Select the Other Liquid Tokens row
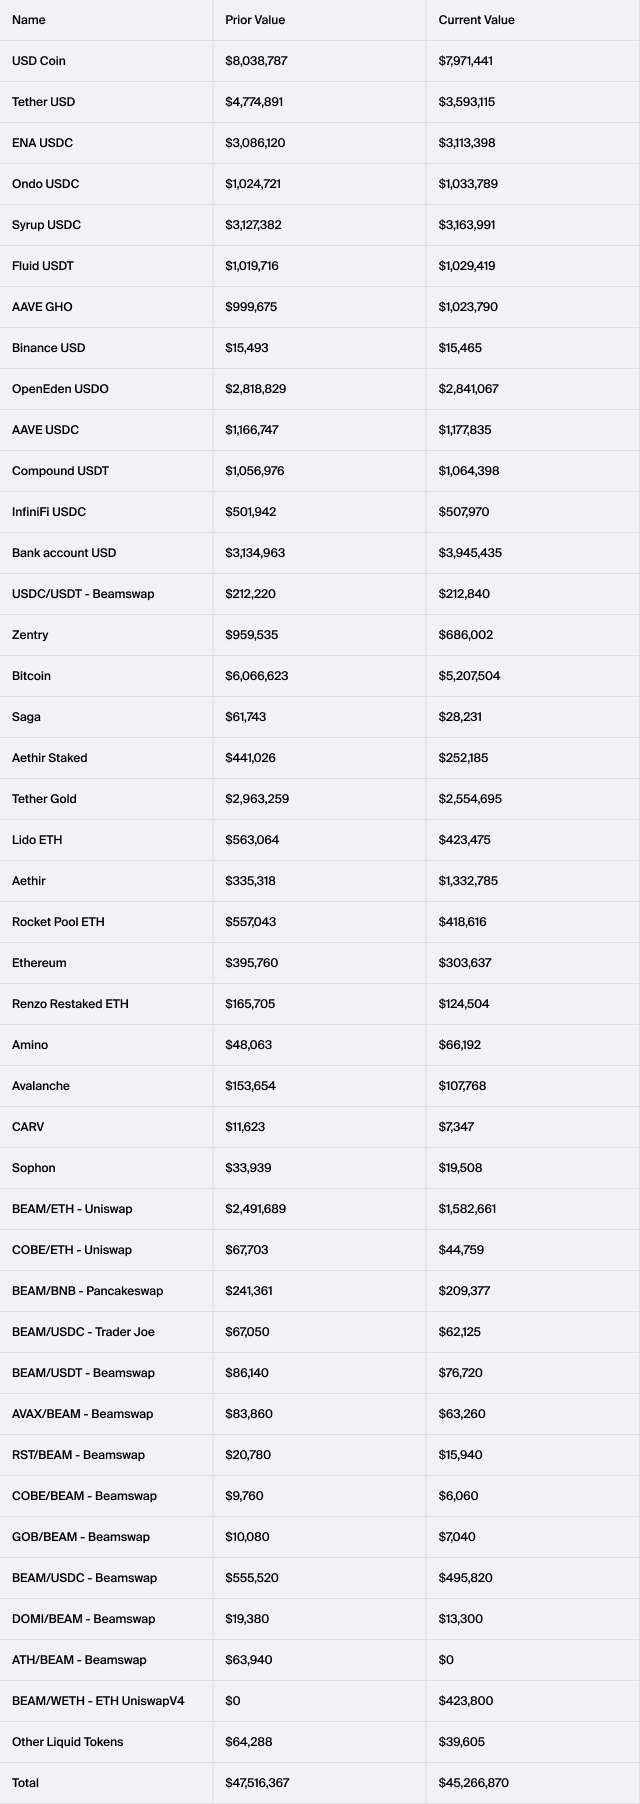This screenshot has width=640, height=1804. (320, 1742)
